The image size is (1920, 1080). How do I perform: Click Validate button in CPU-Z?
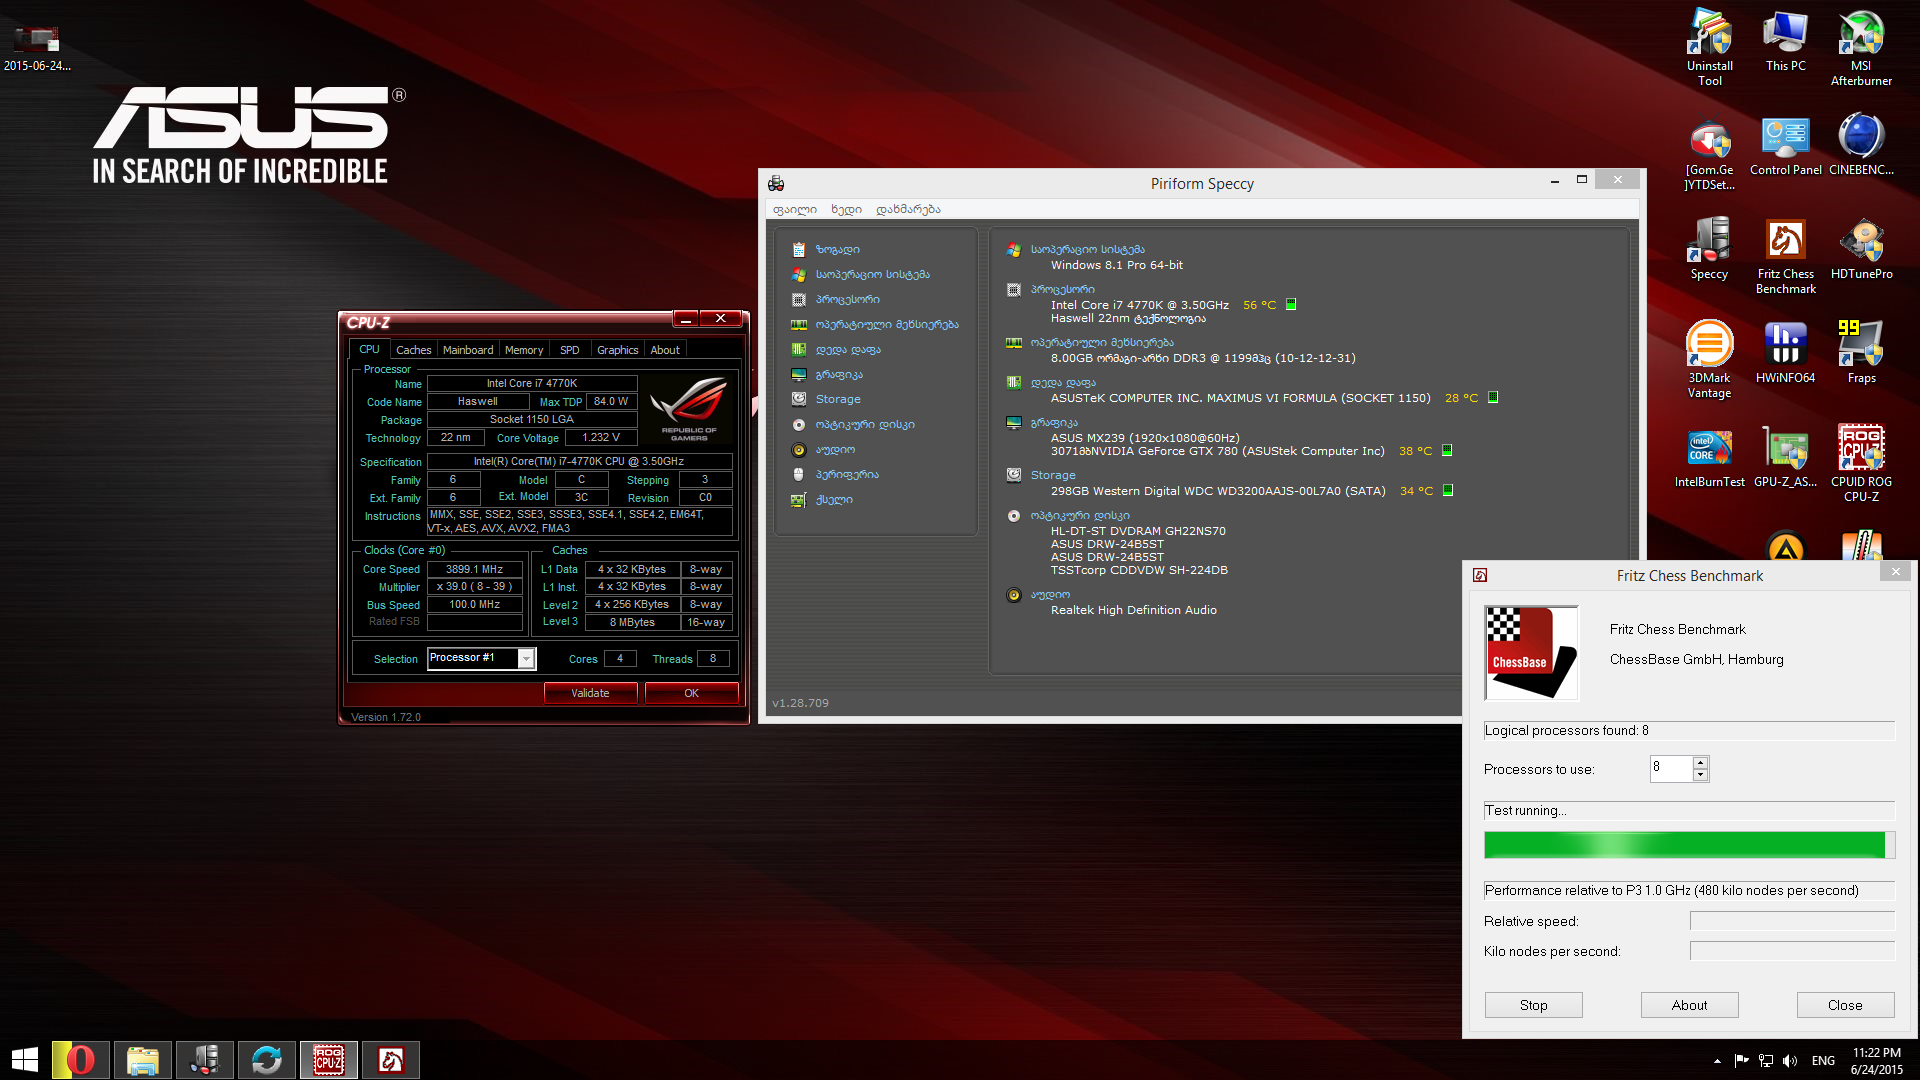(x=590, y=693)
